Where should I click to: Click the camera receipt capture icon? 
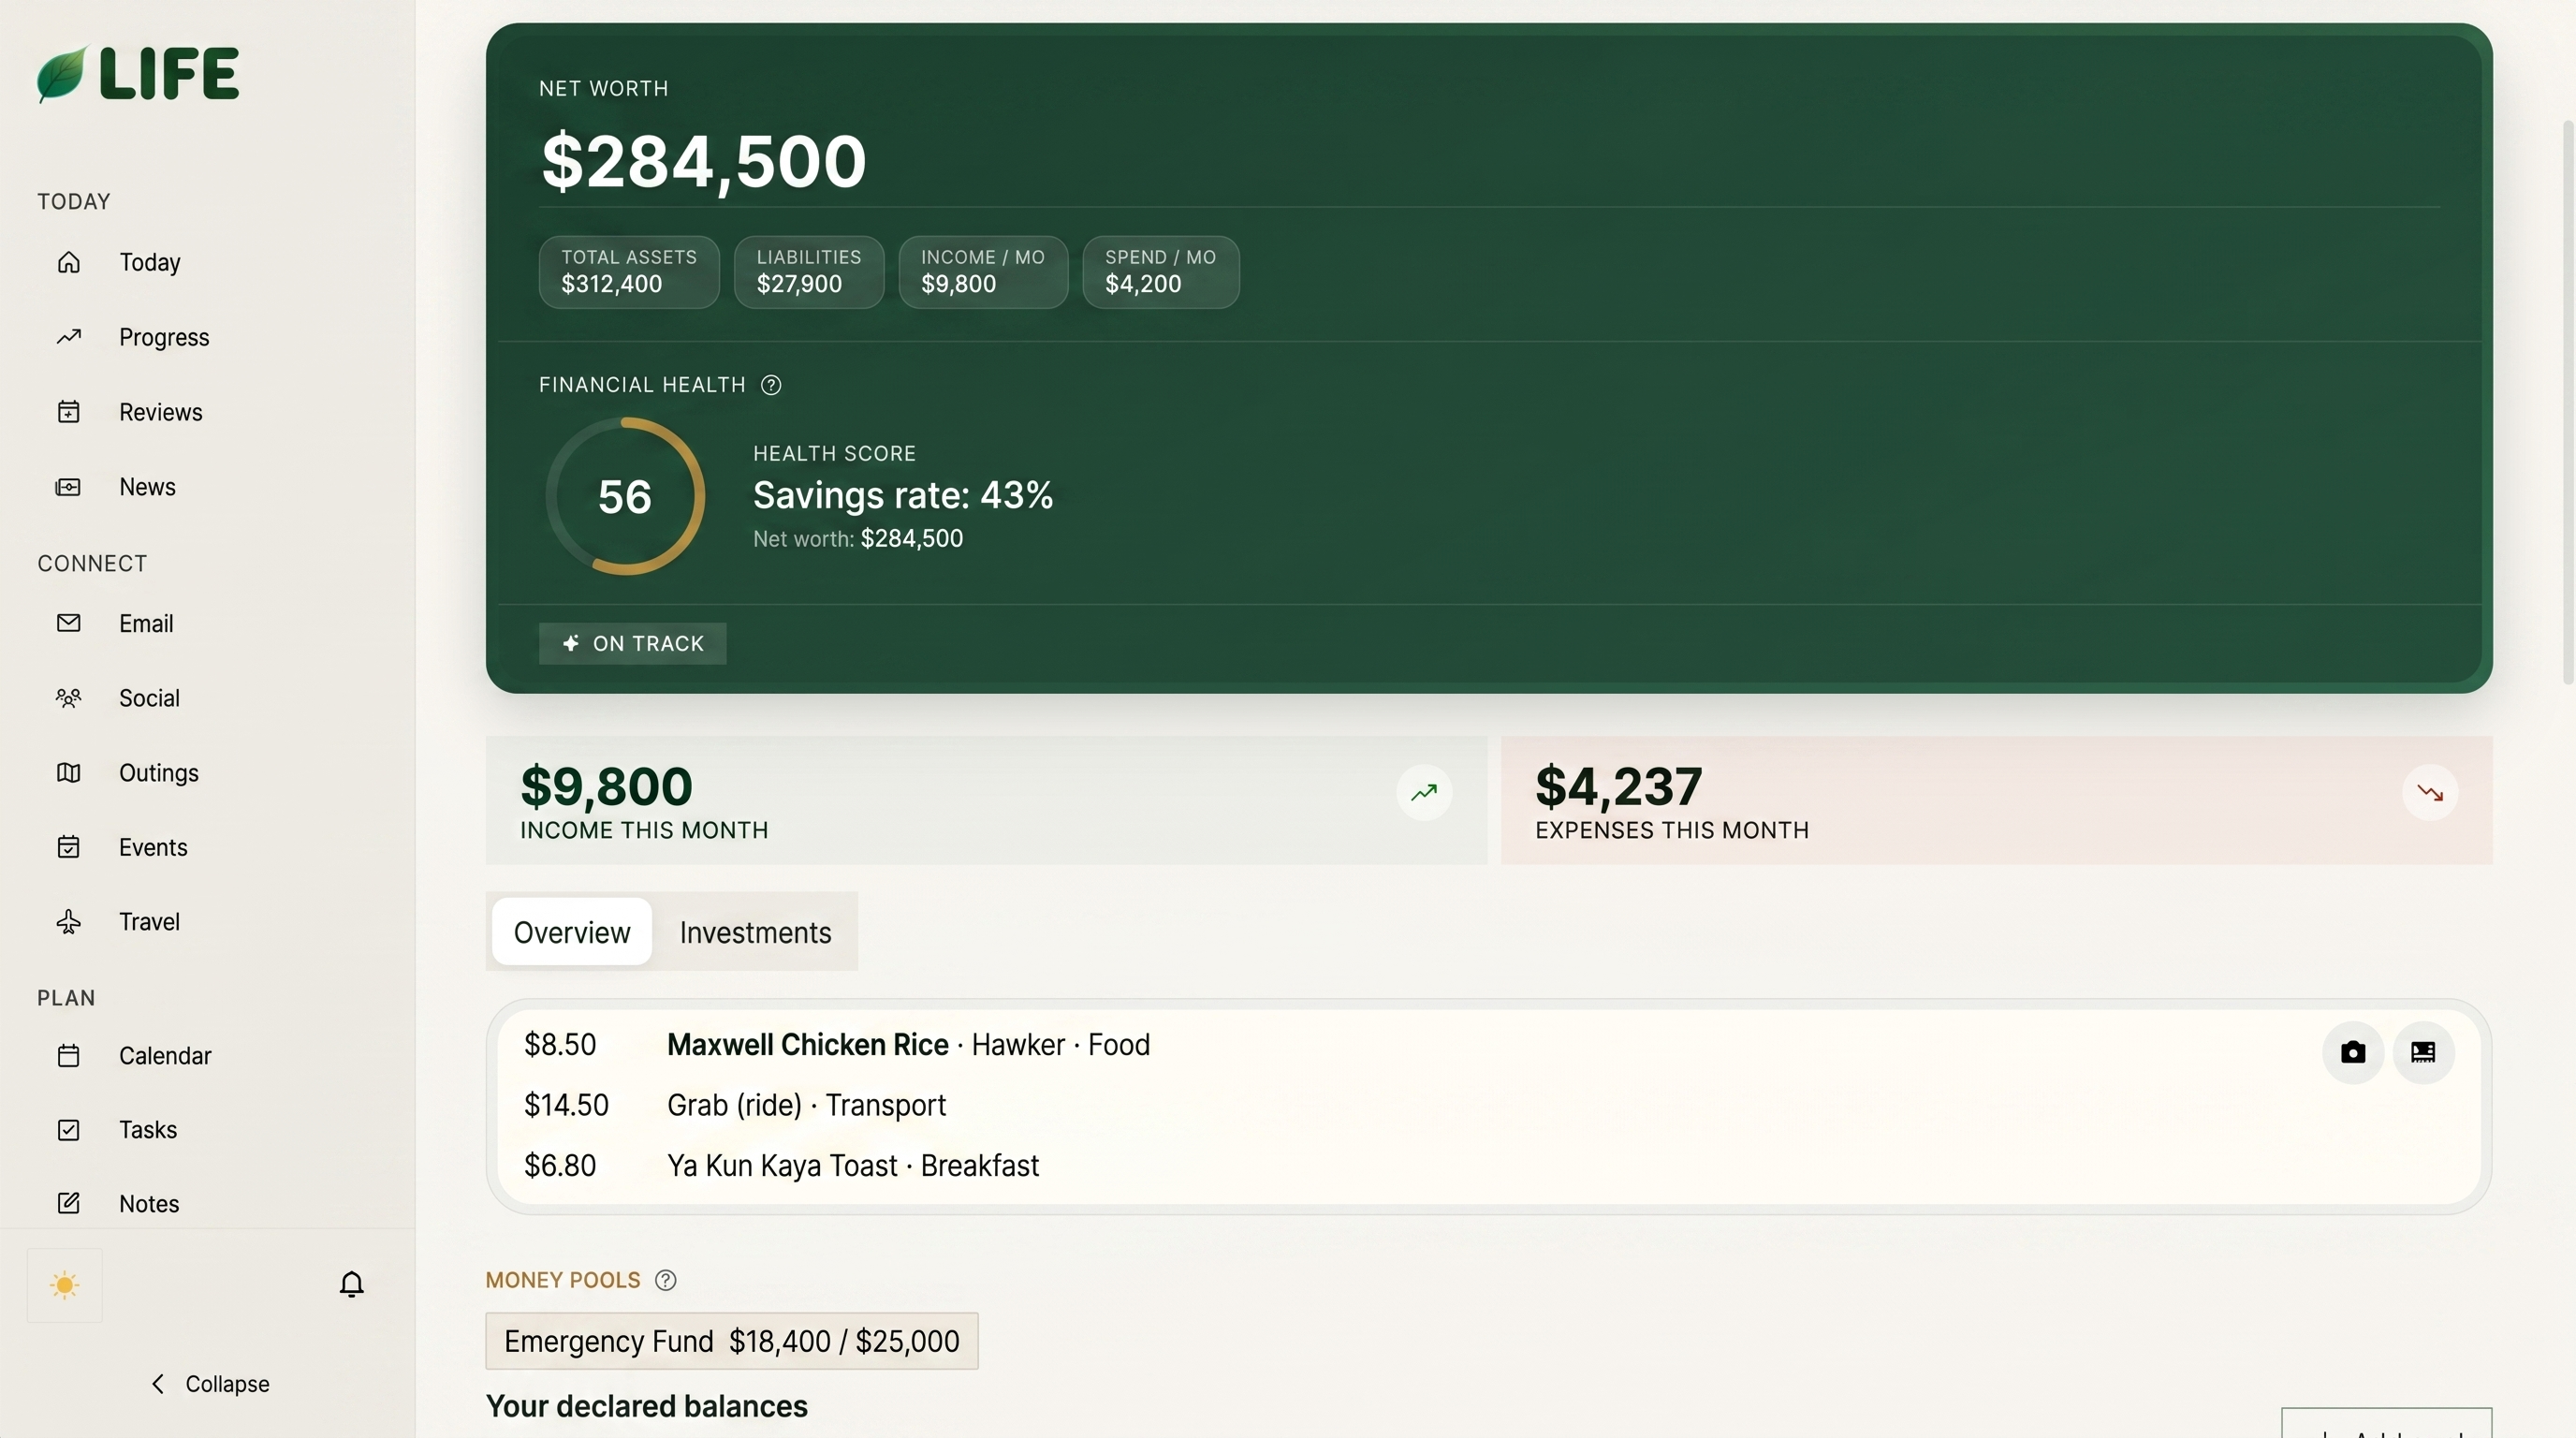[x=2353, y=1052]
